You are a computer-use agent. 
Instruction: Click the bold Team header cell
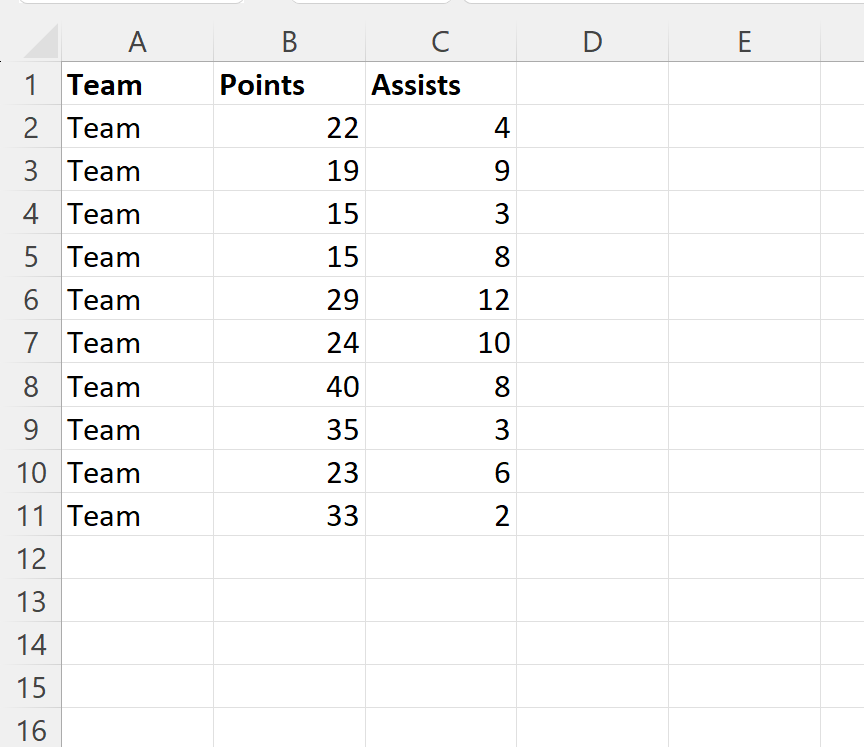point(137,85)
